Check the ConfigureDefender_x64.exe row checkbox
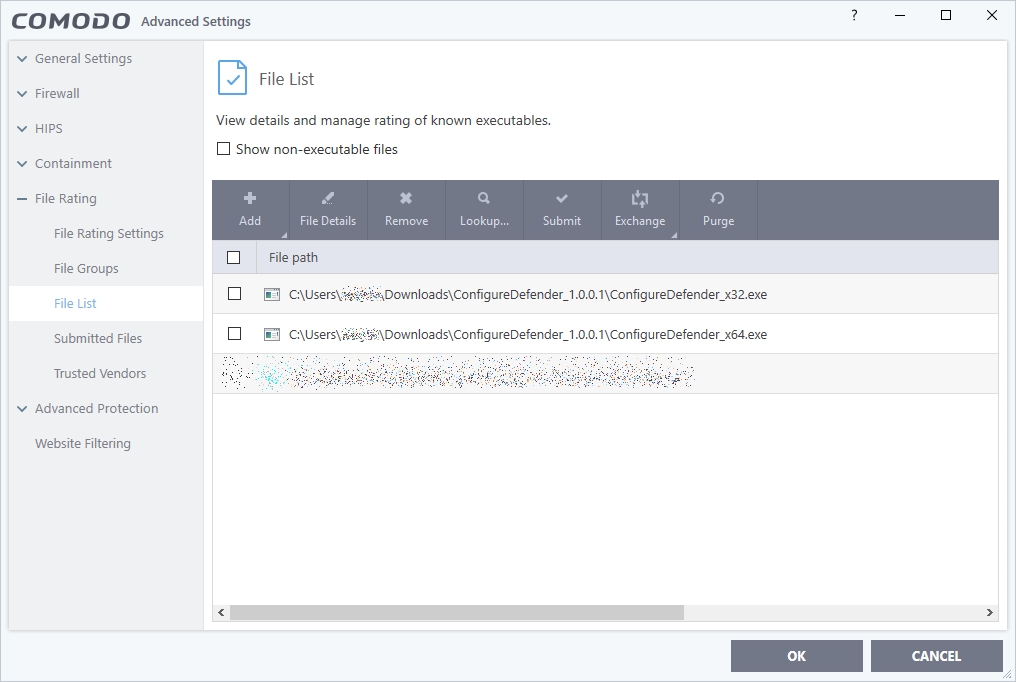Screen dimensions: 1016x682 (x=234, y=334)
